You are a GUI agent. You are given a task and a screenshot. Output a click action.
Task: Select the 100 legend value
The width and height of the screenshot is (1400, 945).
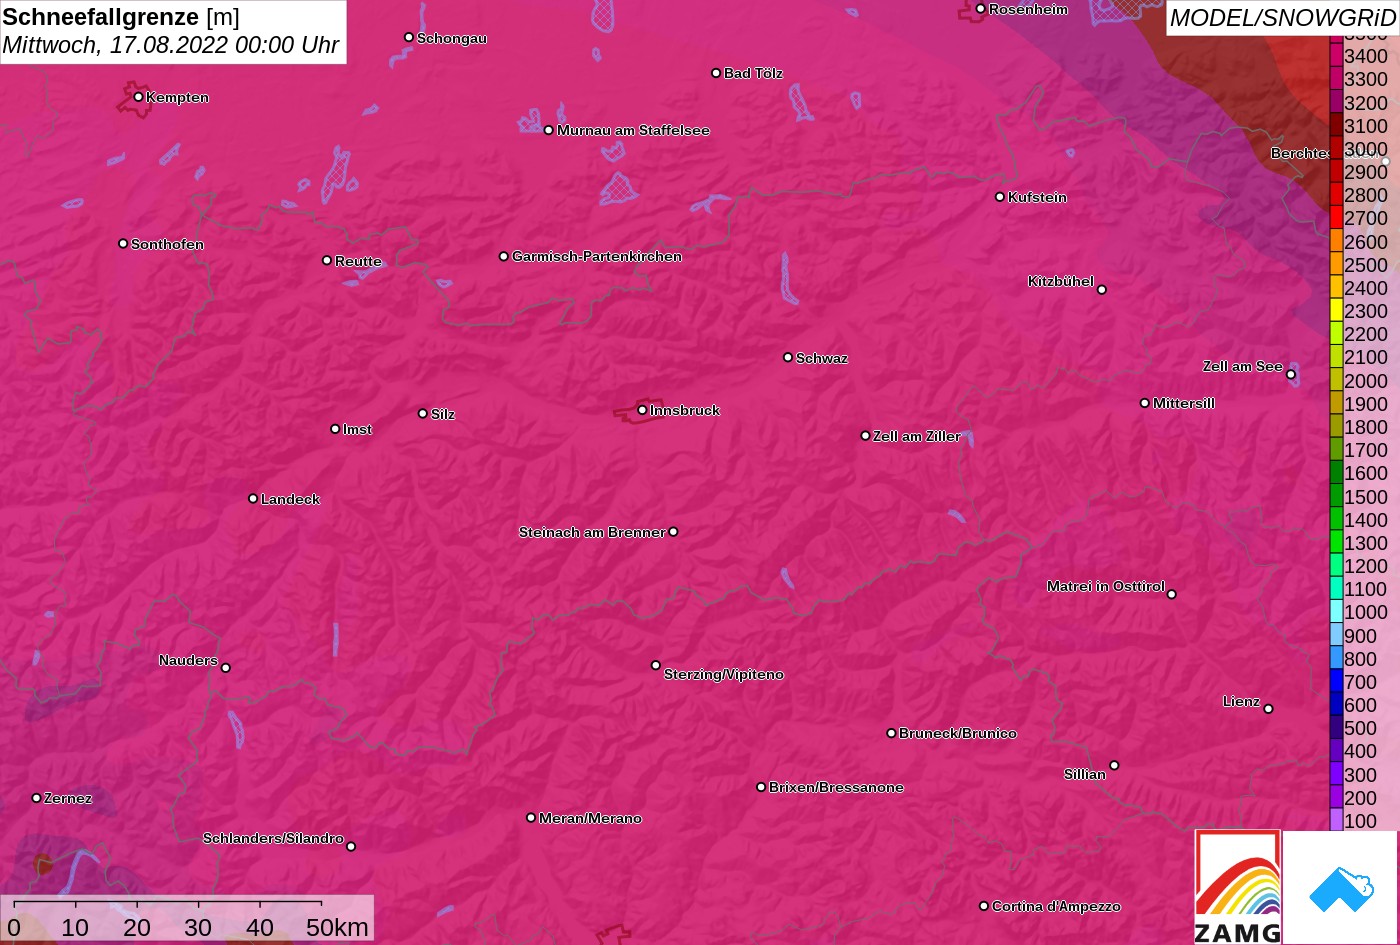(1360, 821)
